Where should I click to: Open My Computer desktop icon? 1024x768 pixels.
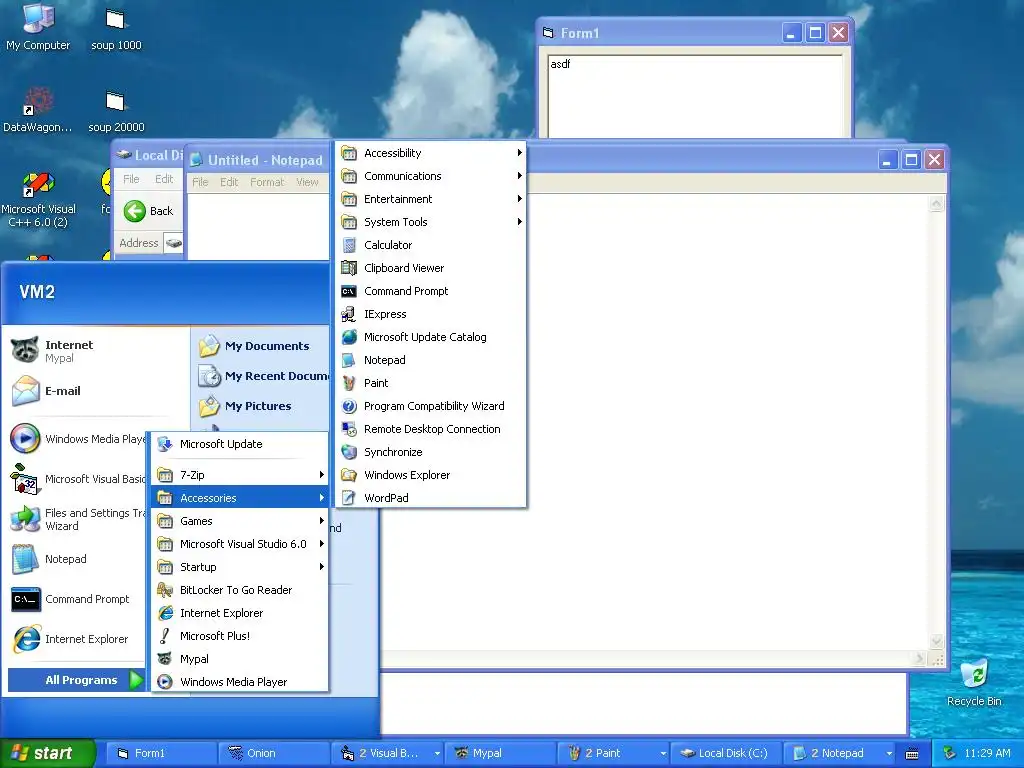click(38, 26)
